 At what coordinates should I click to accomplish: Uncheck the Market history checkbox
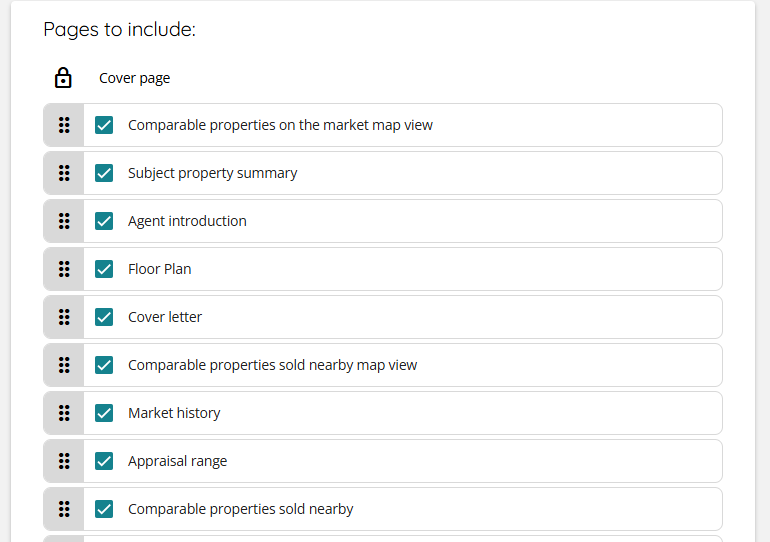point(104,413)
